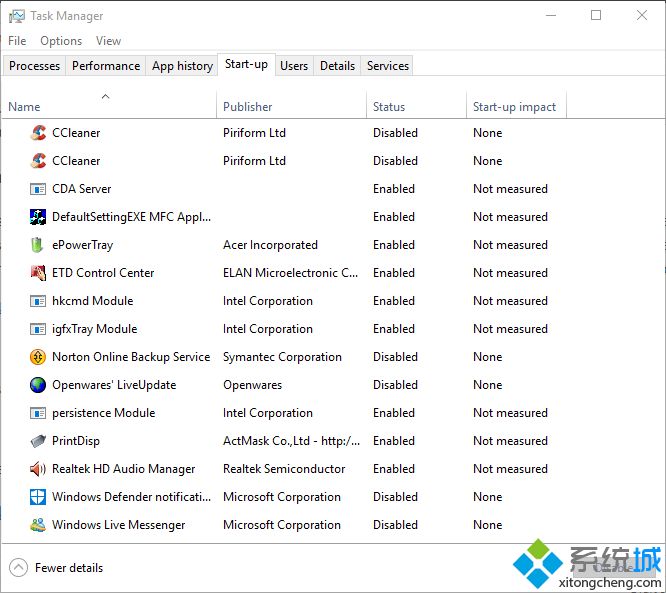The height and width of the screenshot is (593, 666).
Task: Click the first CCleaner icon with Piriform publisher
Action: click(x=38, y=133)
